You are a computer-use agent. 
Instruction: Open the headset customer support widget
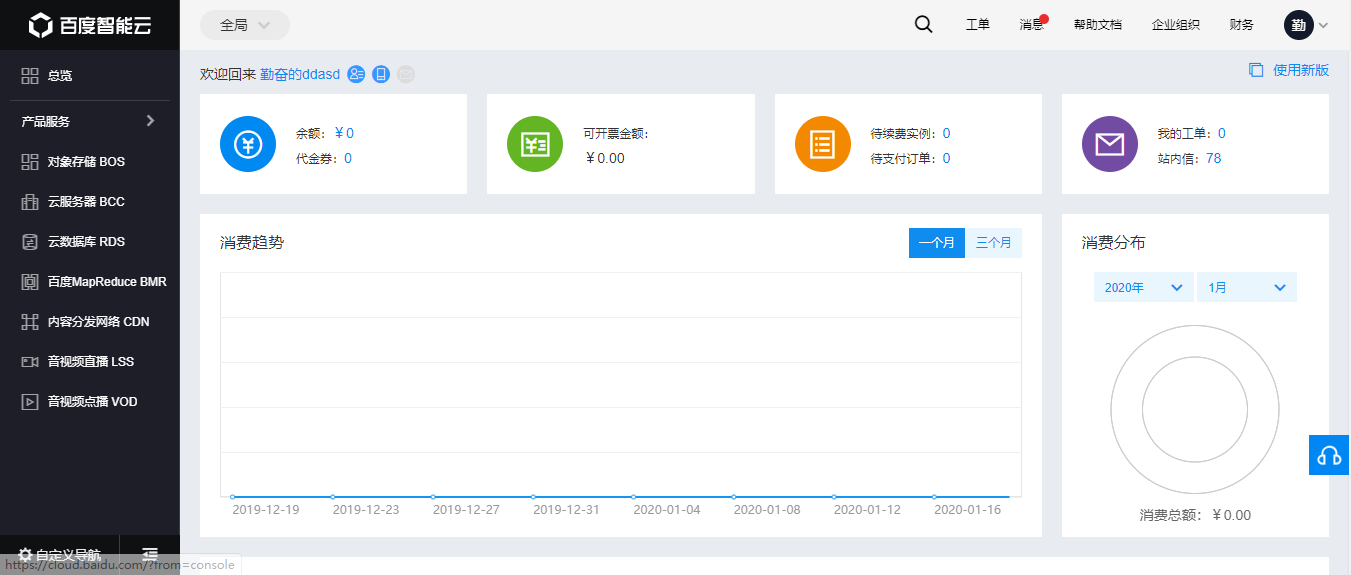[x=1329, y=455]
